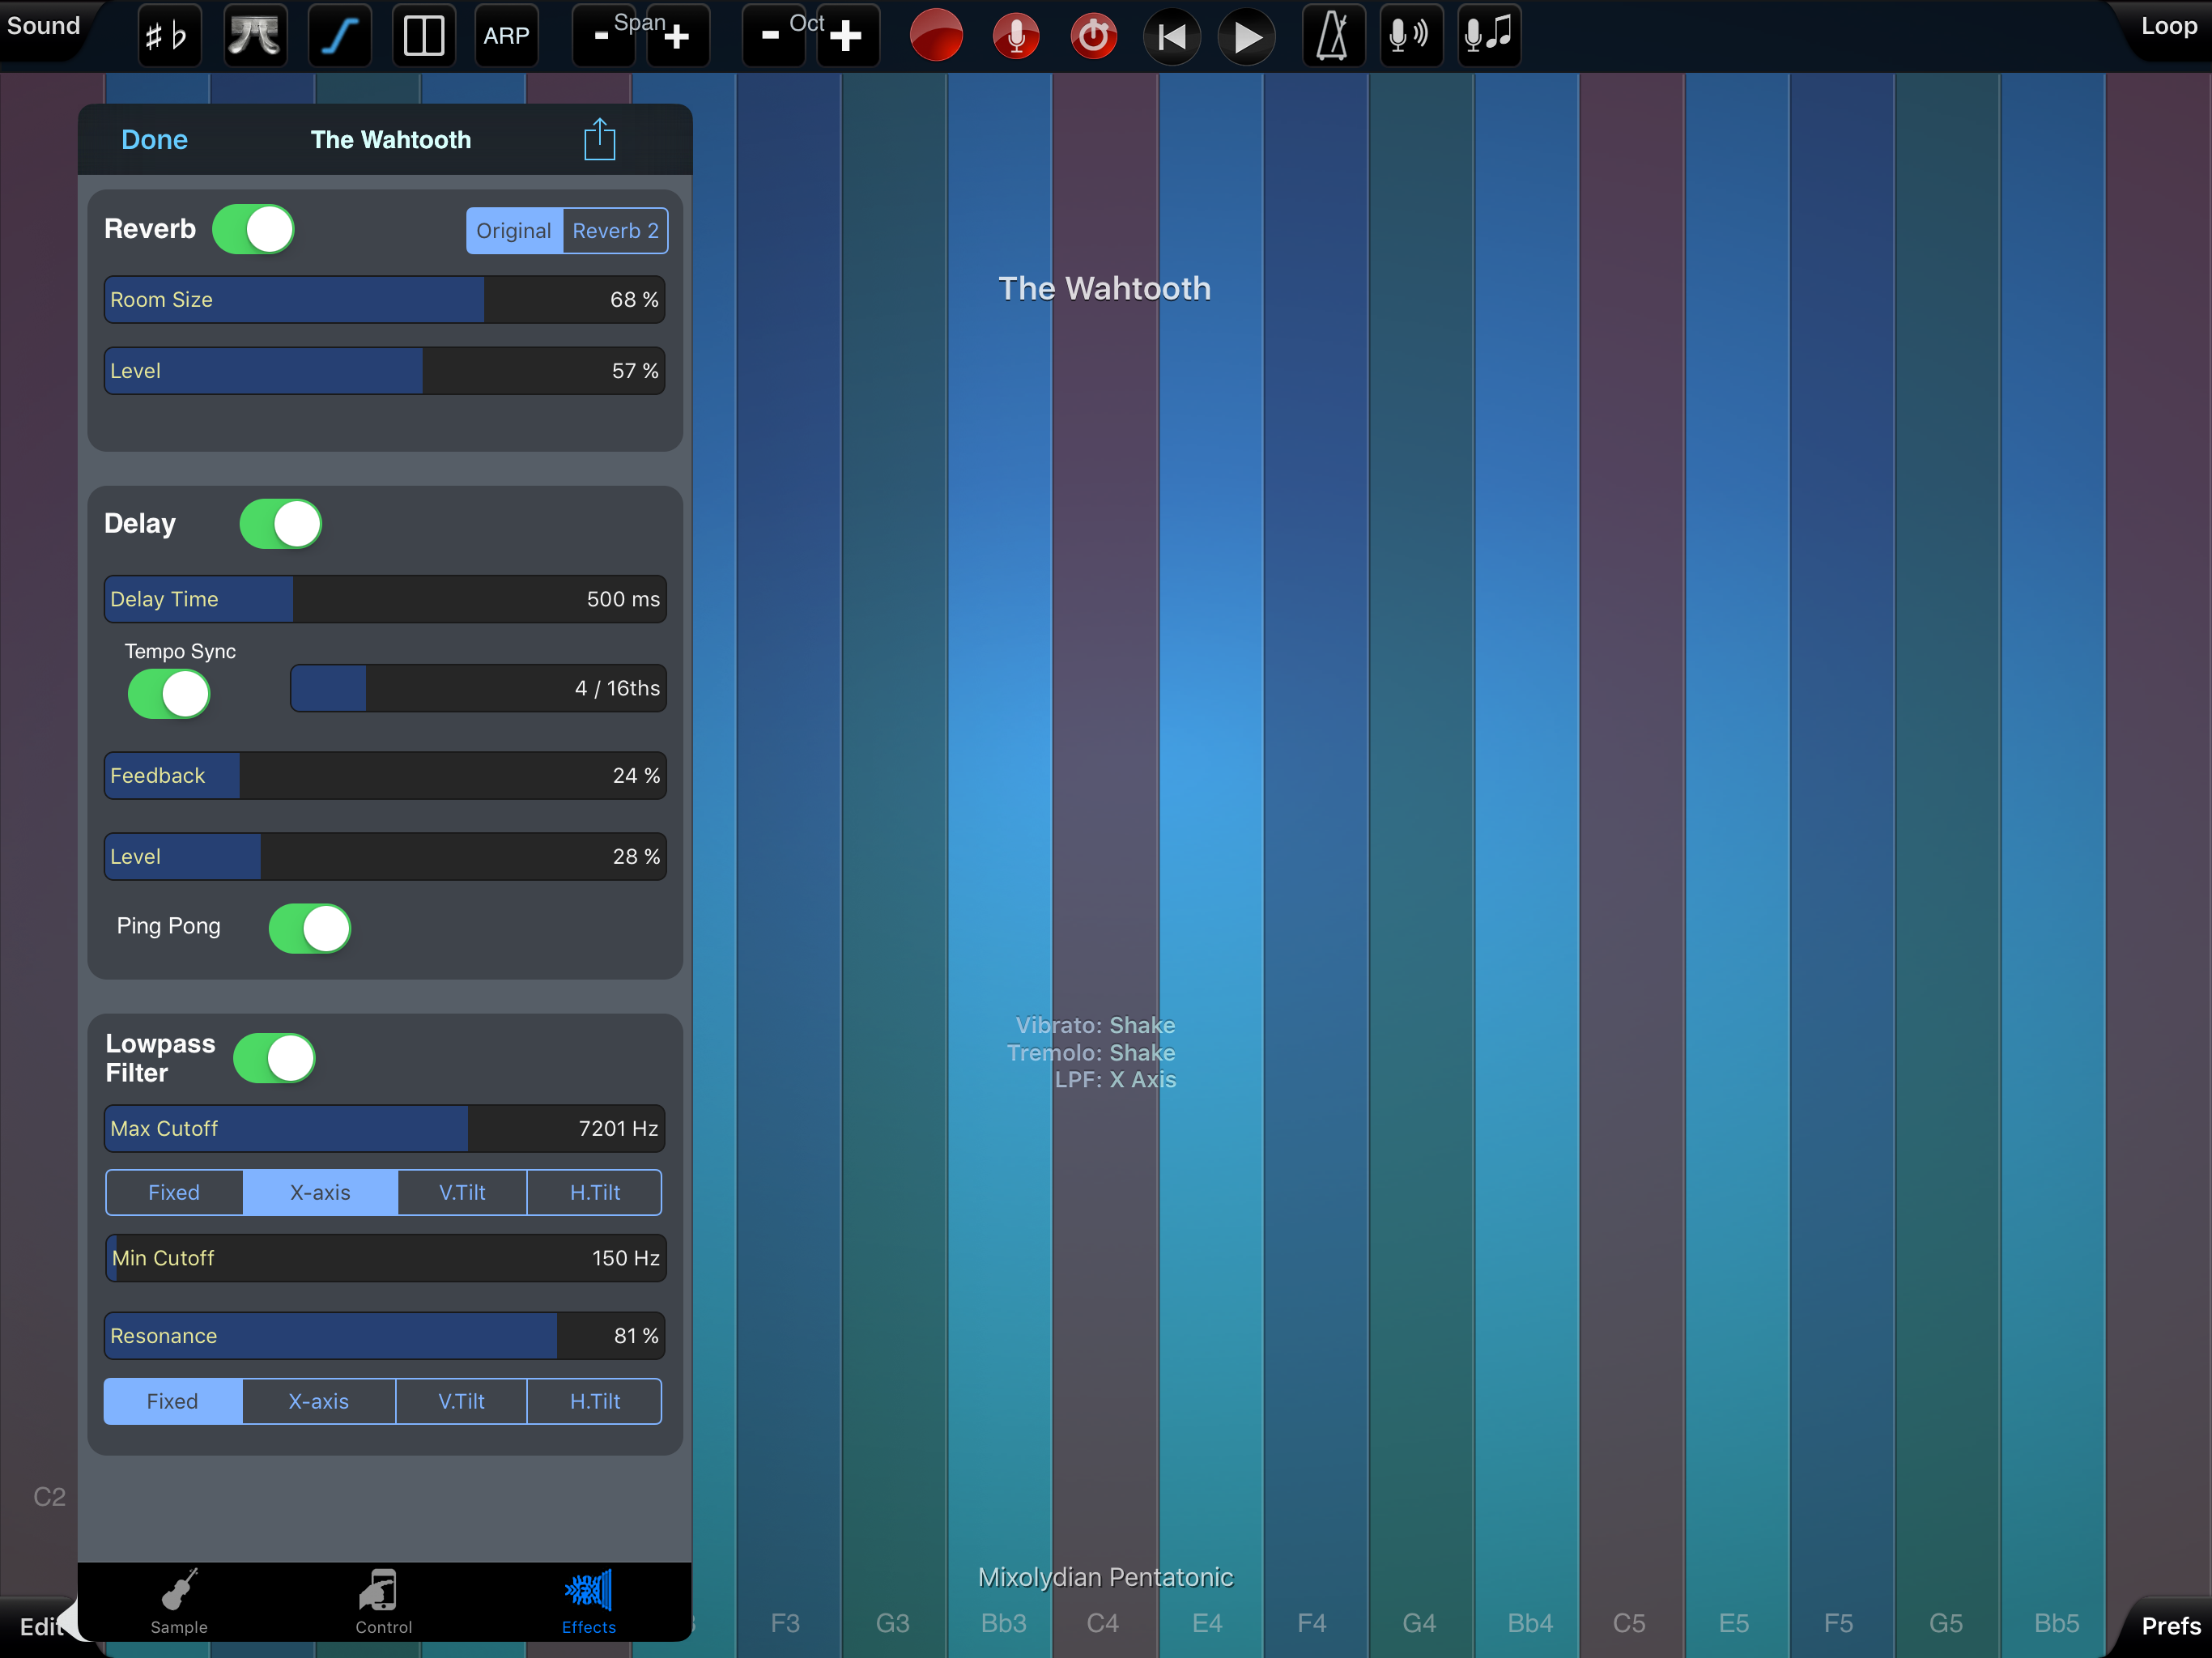Turn off the Reverb toggle
2212x1658 pixels.
(253, 229)
